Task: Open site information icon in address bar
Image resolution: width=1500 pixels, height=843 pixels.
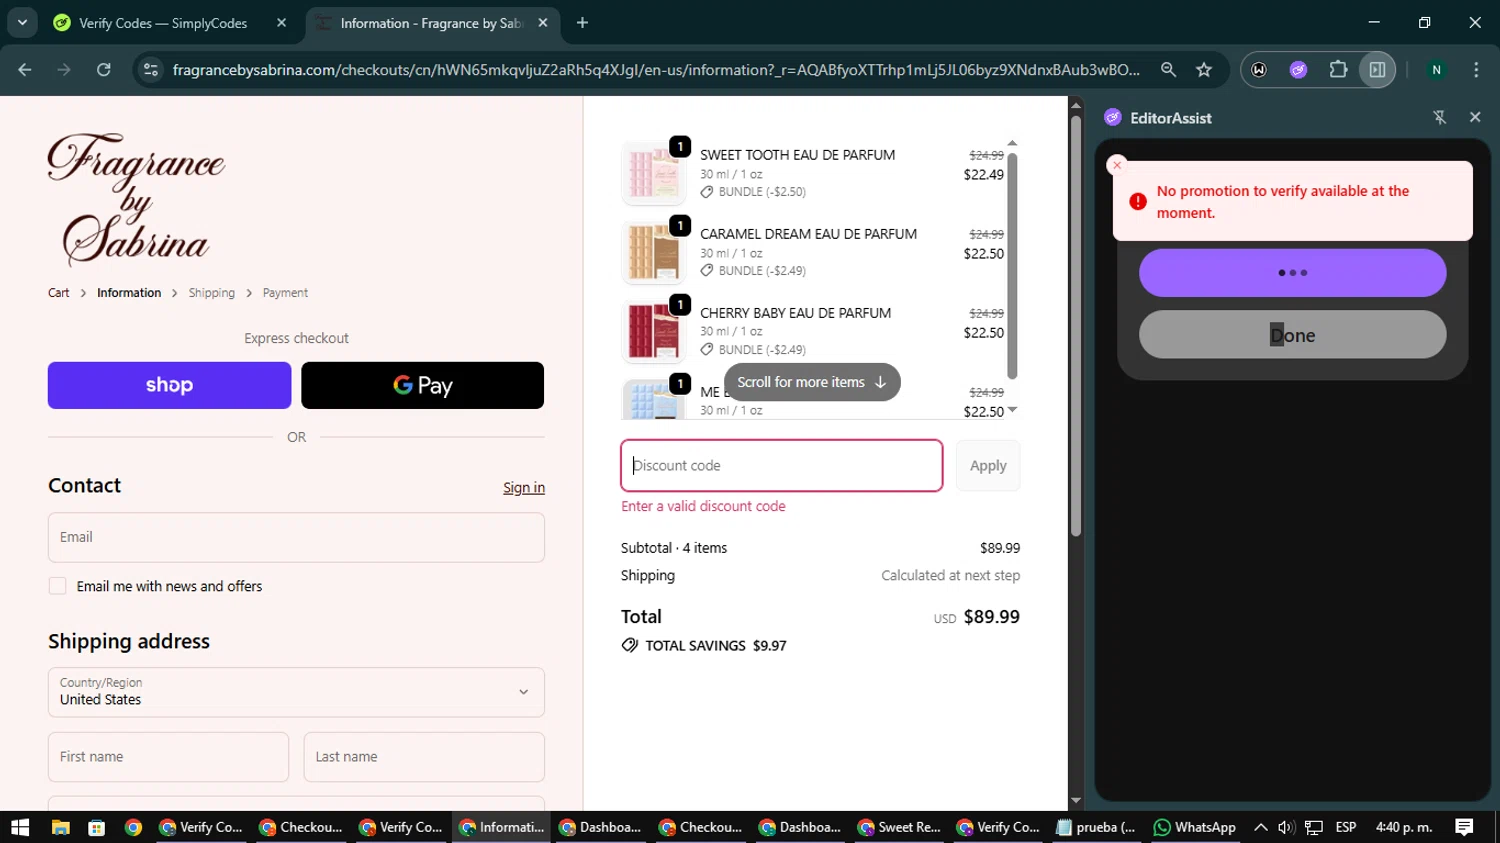Action: click(151, 69)
